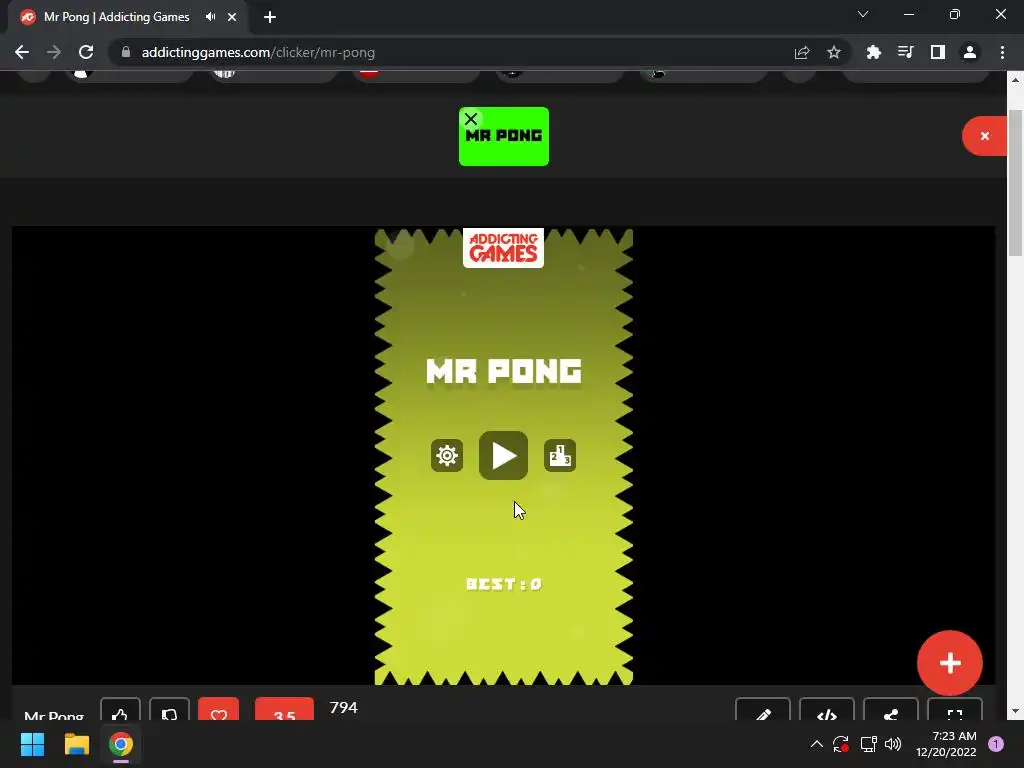
Task: Click the thumbs-up like button
Action: point(120,711)
